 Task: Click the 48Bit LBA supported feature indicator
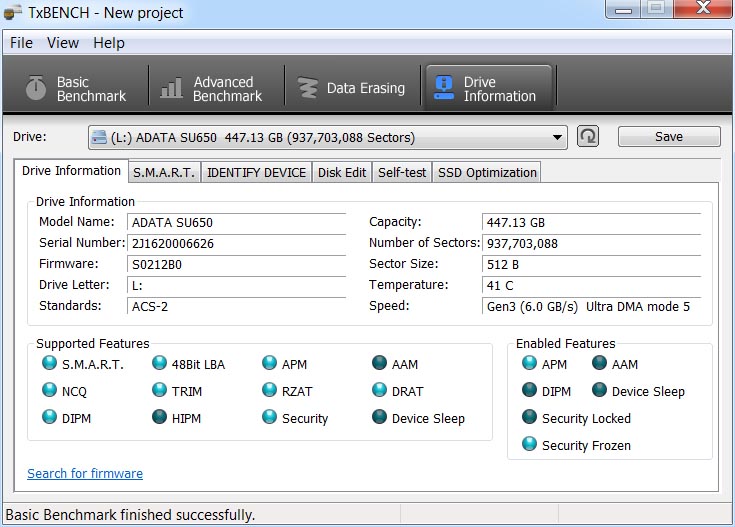[x=159, y=363]
